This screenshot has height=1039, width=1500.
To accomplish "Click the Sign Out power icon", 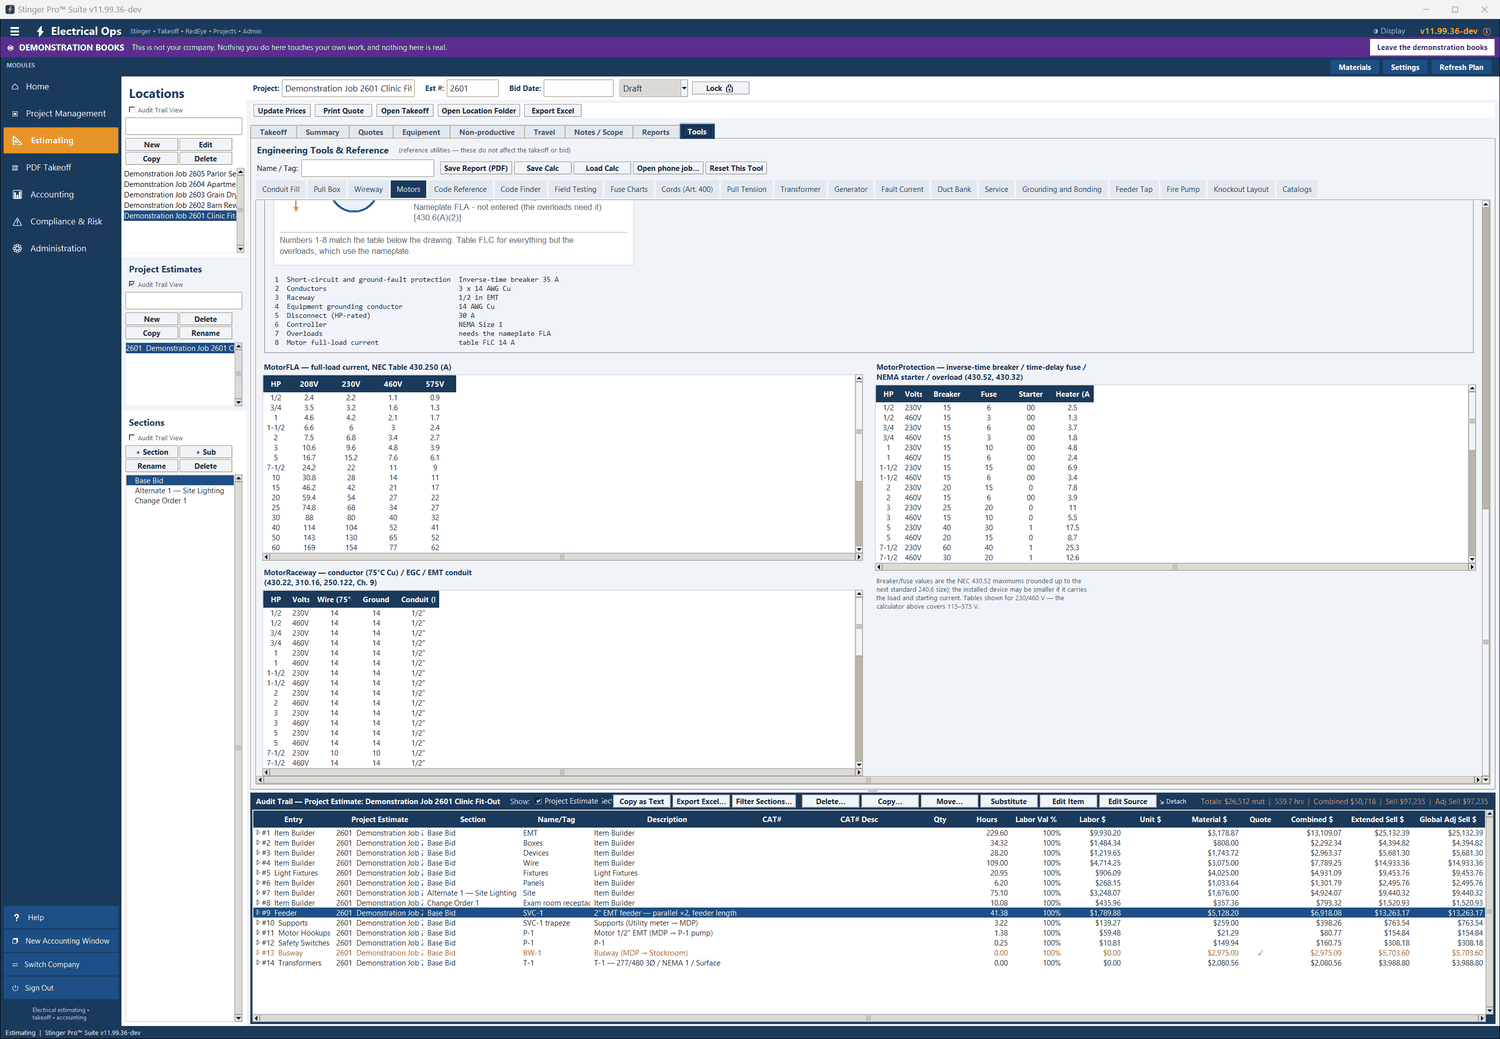I will point(15,988).
